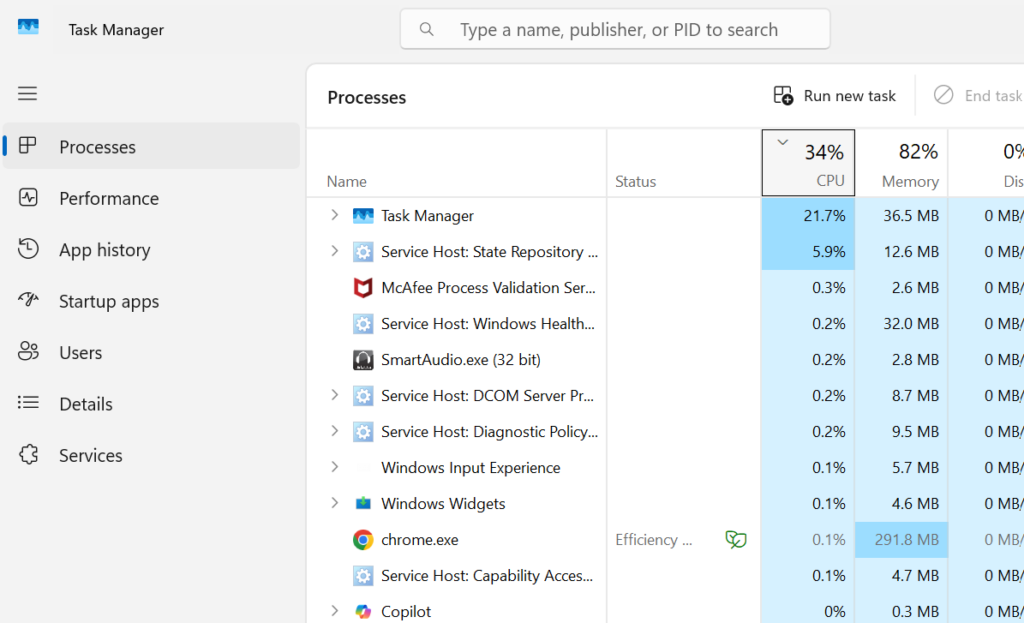1024x623 pixels.
Task: Click the 36.5 MB memory value
Action: point(911,216)
